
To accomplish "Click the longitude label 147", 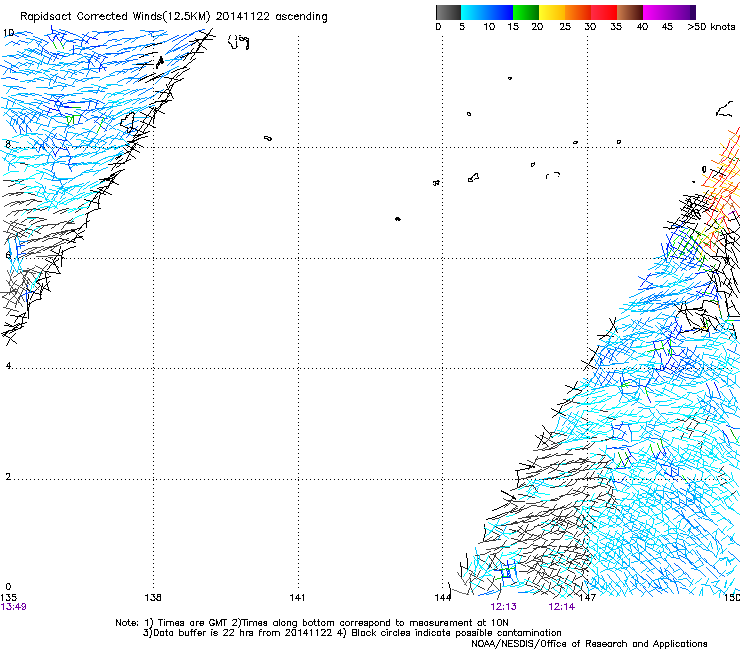I will click(588, 598).
